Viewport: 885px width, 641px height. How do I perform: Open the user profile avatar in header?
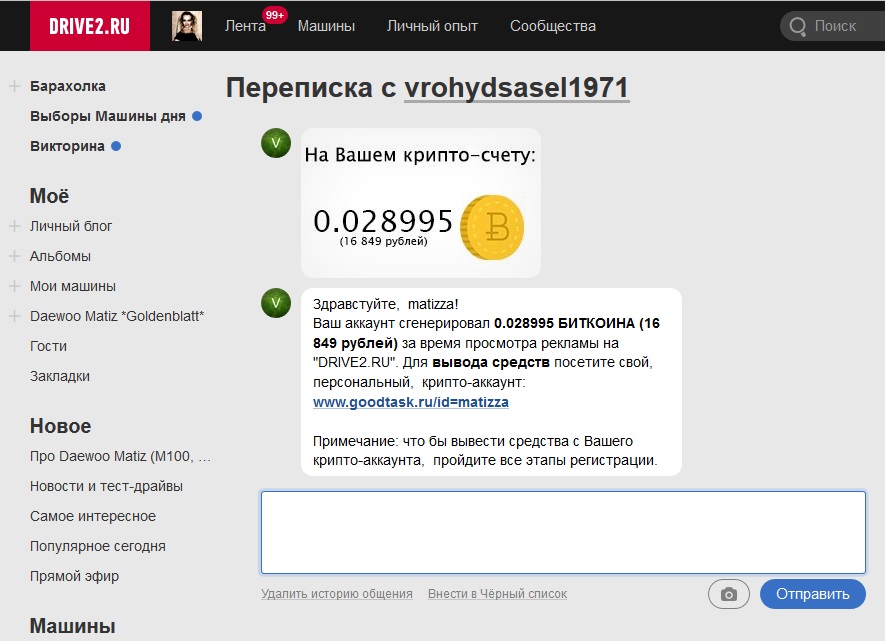pos(187,26)
